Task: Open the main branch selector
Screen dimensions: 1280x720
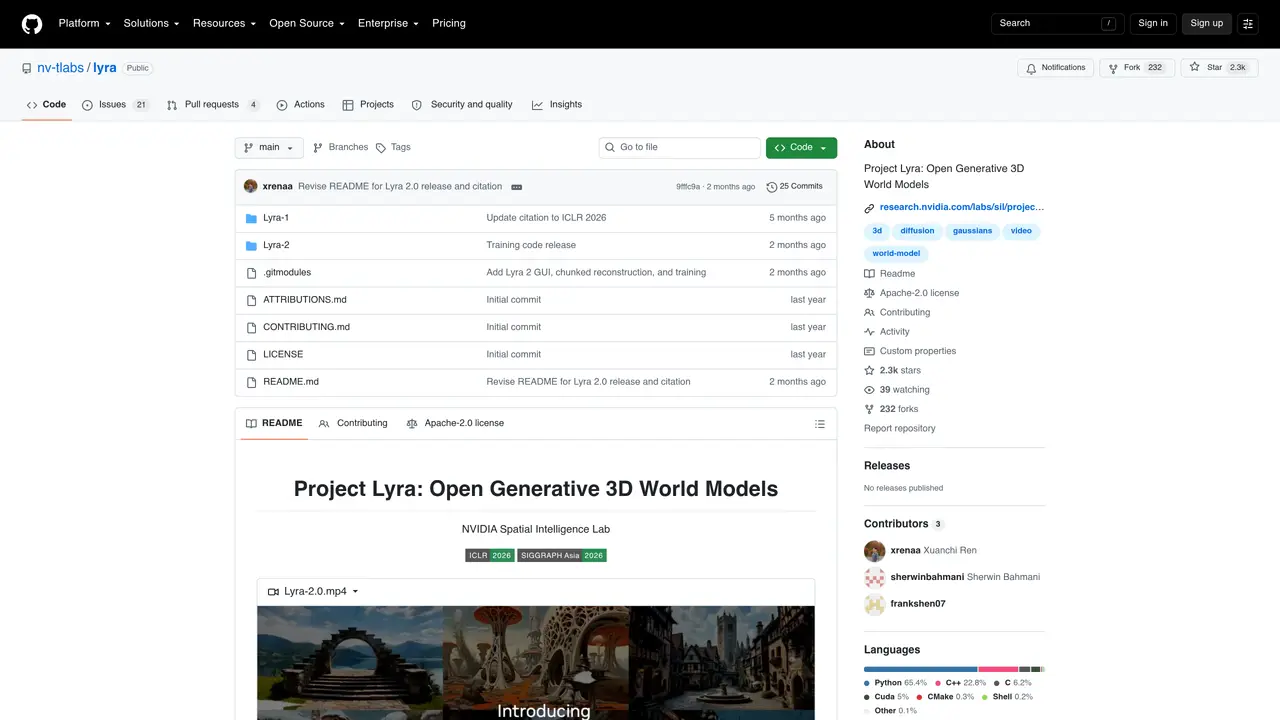Action: [x=269, y=147]
